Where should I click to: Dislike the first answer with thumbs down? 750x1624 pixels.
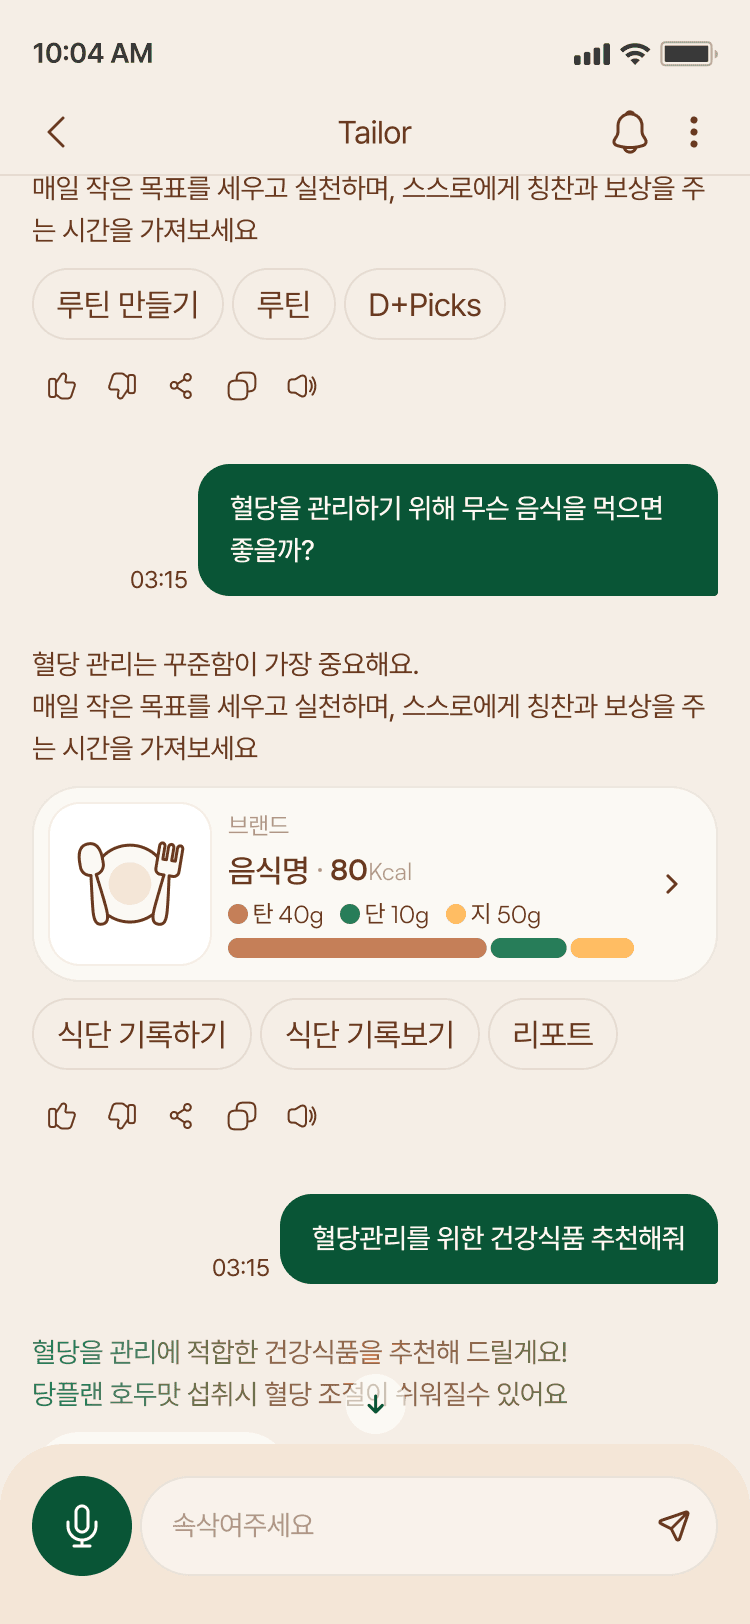(x=122, y=386)
